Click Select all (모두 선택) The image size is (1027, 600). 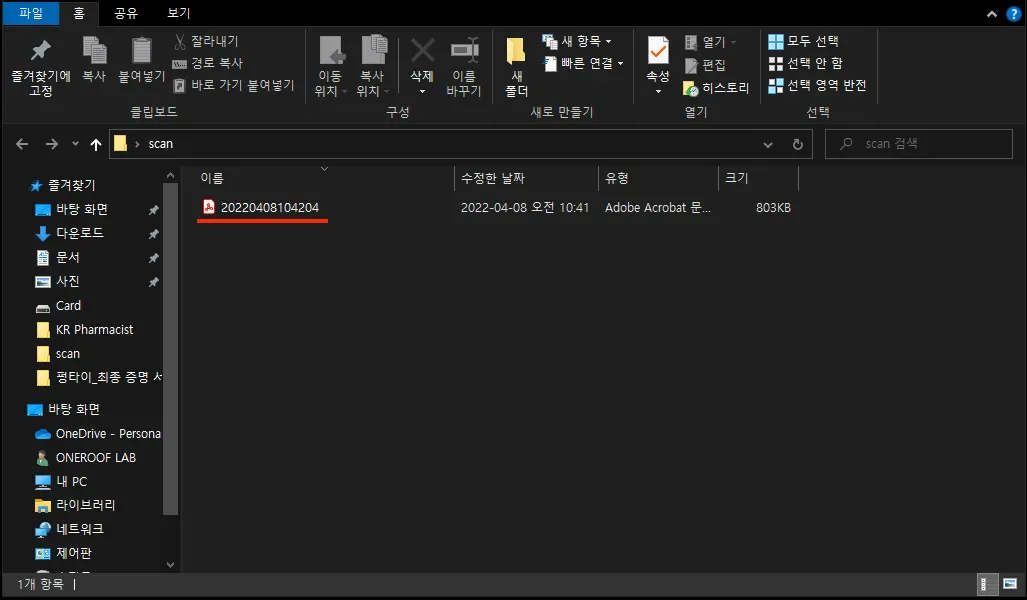pyautogui.click(x=804, y=41)
